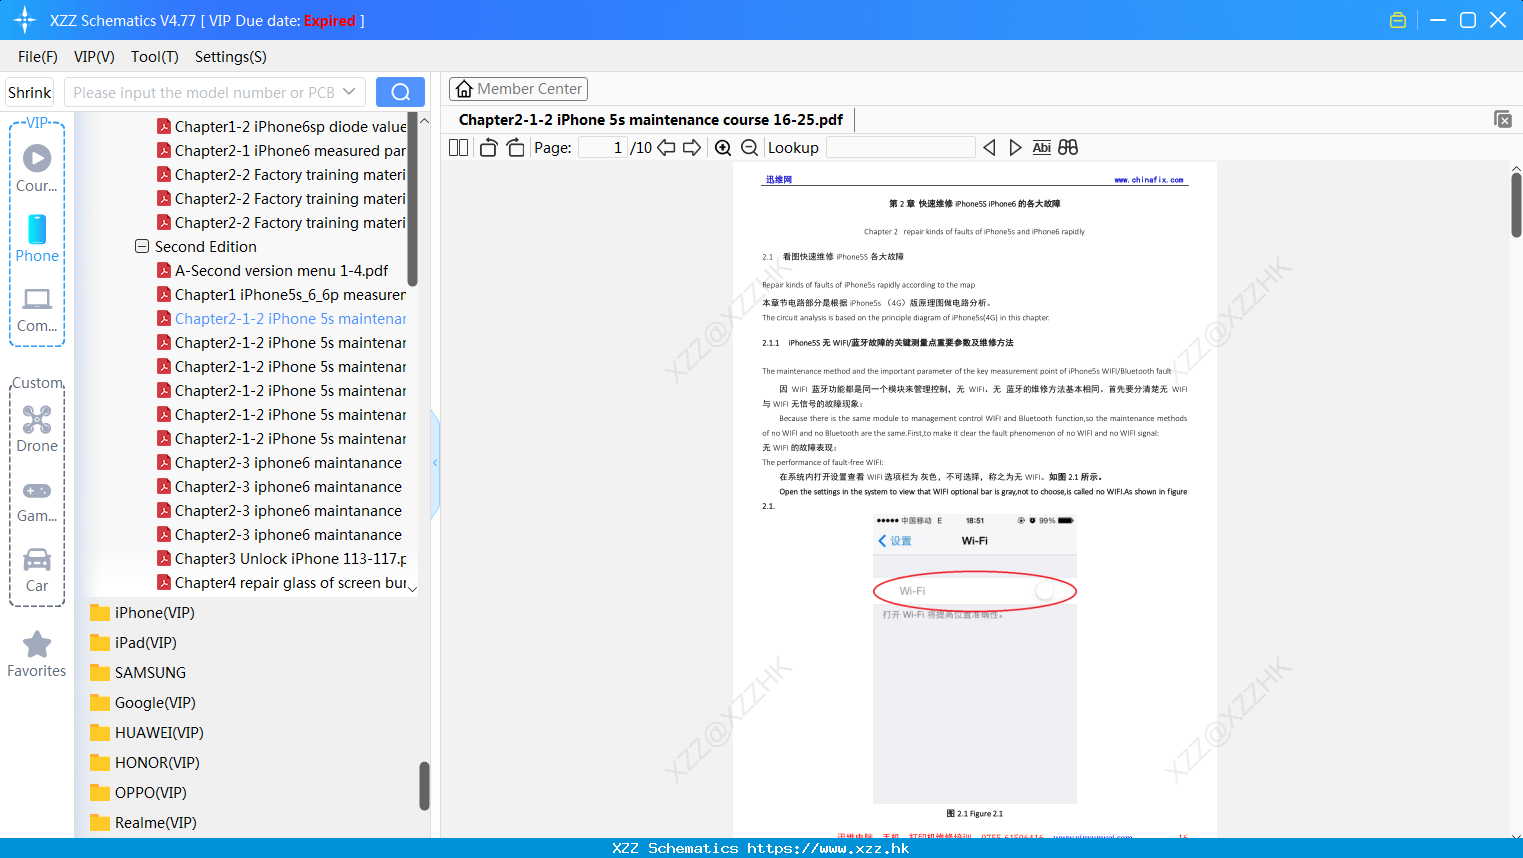Zoom in on the PDF
The image size is (1523, 858).
(x=723, y=147)
